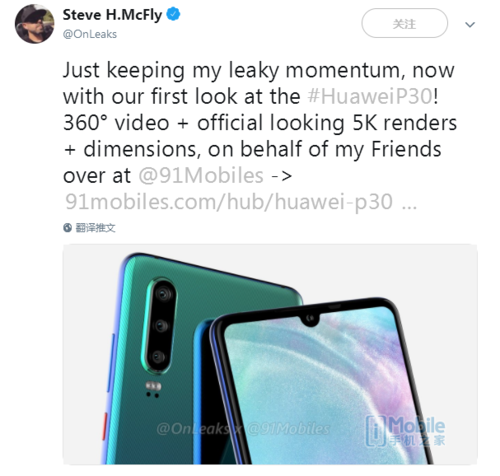Click the Steve H.McFly display name
Viewport: 500px width, 476px height.
coord(112,15)
